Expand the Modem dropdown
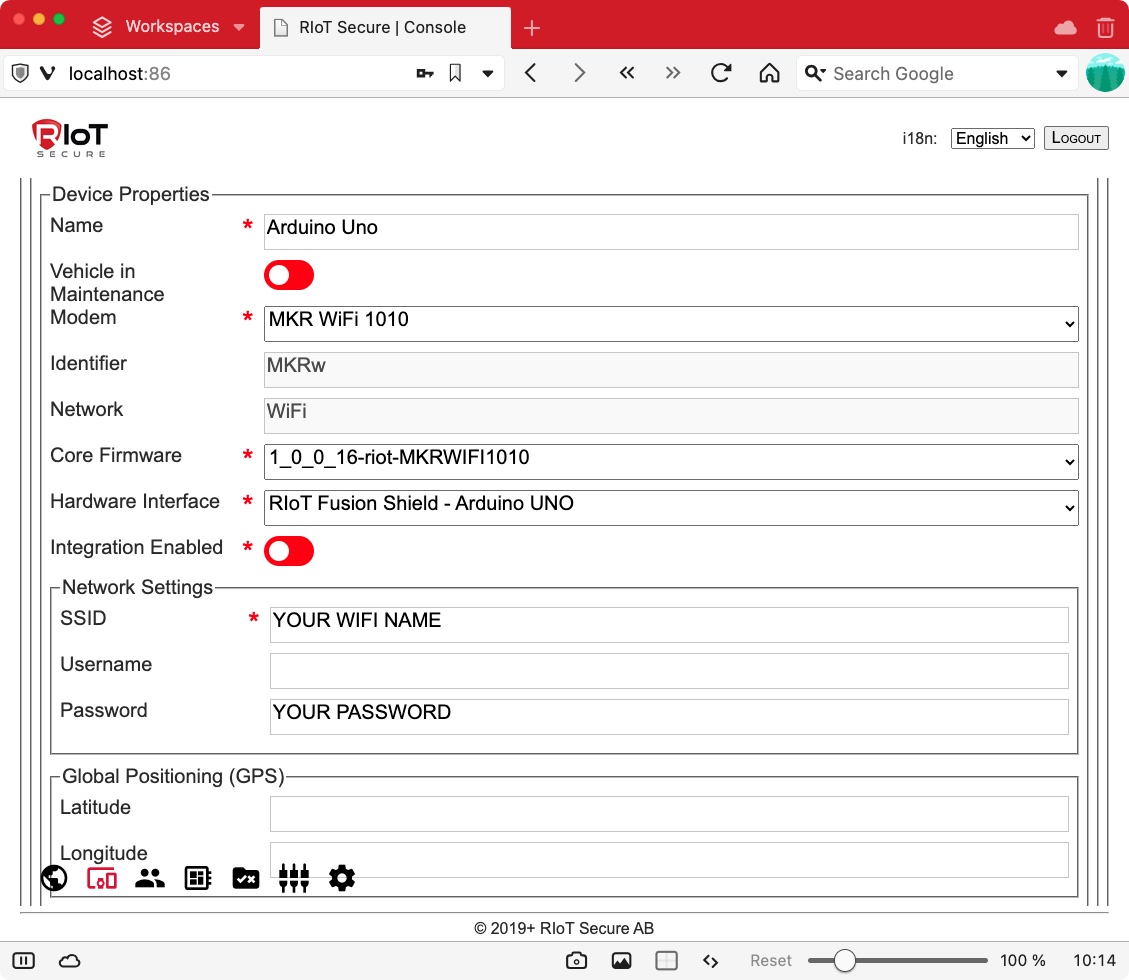This screenshot has height=980, width=1129. (671, 323)
